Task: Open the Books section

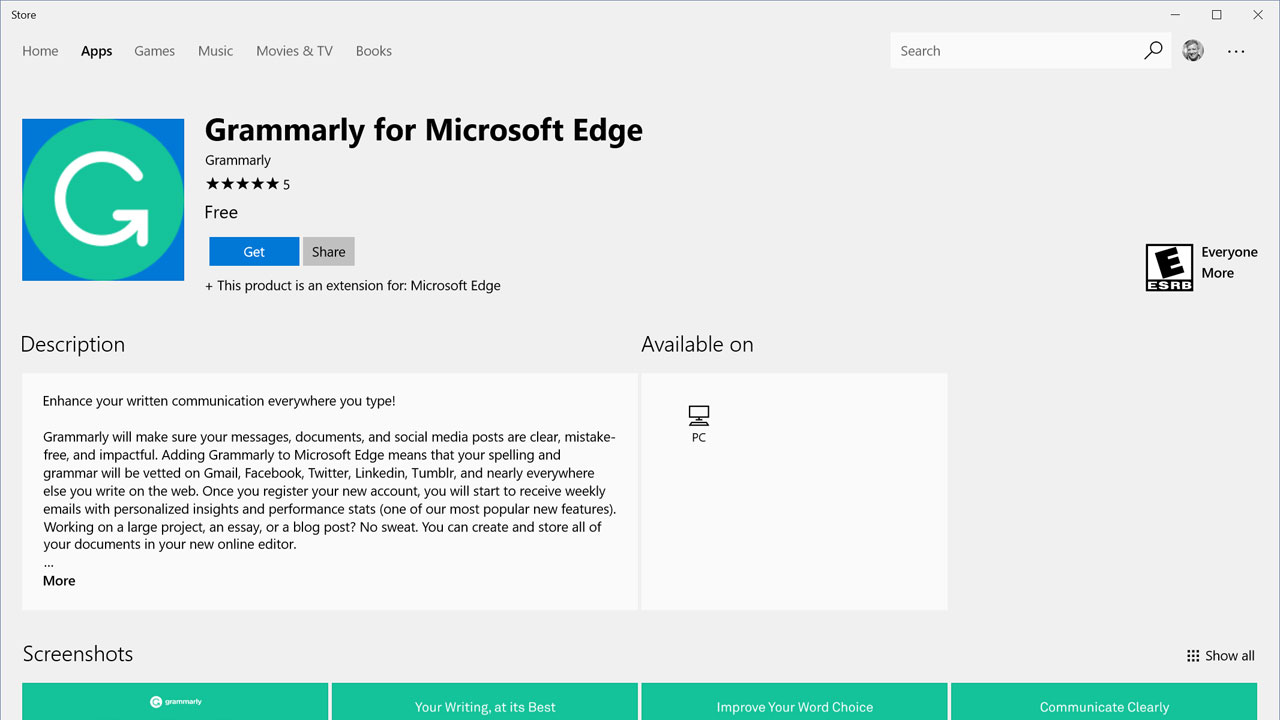Action: (x=373, y=51)
